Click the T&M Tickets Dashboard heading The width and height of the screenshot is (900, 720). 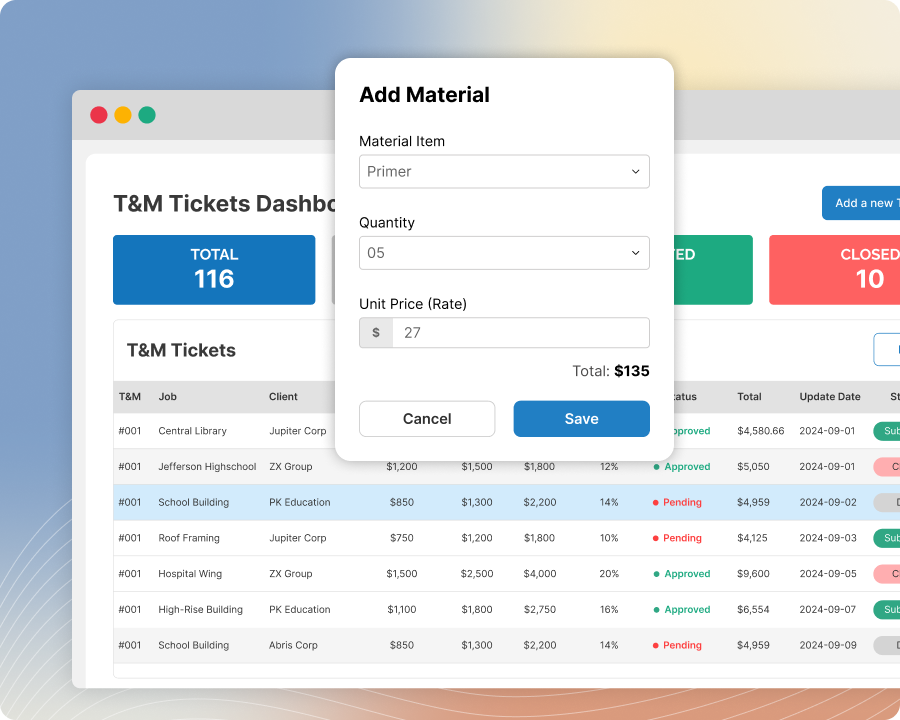pyautogui.click(x=224, y=204)
